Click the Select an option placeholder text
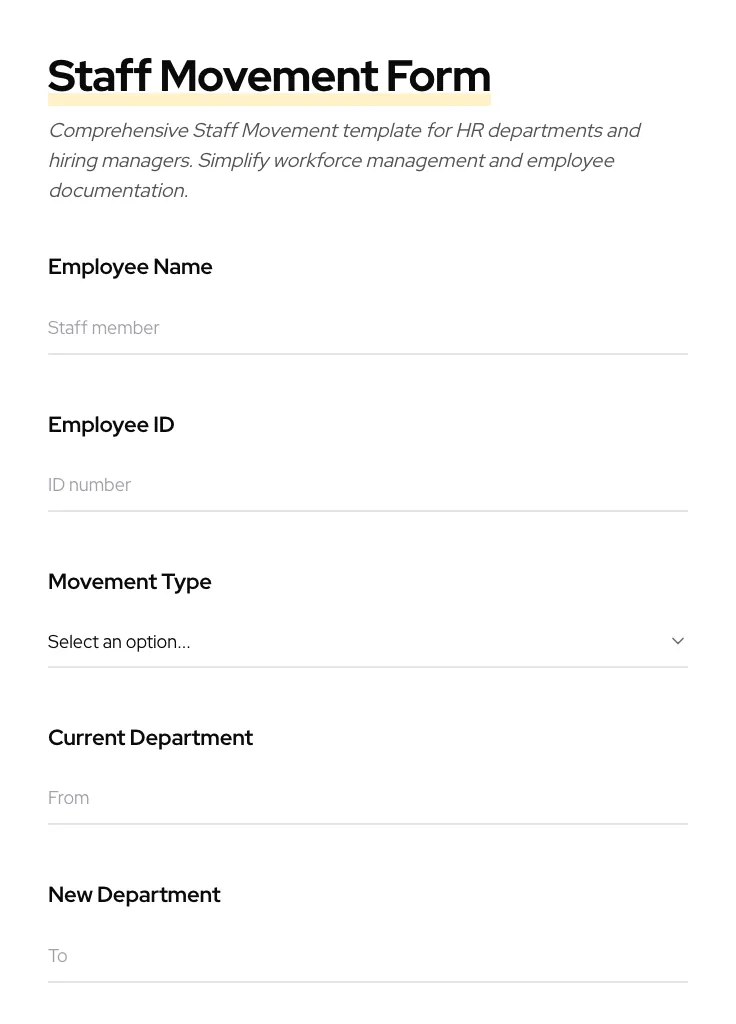Viewport: 736px width, 1024px height. (119, 641)
